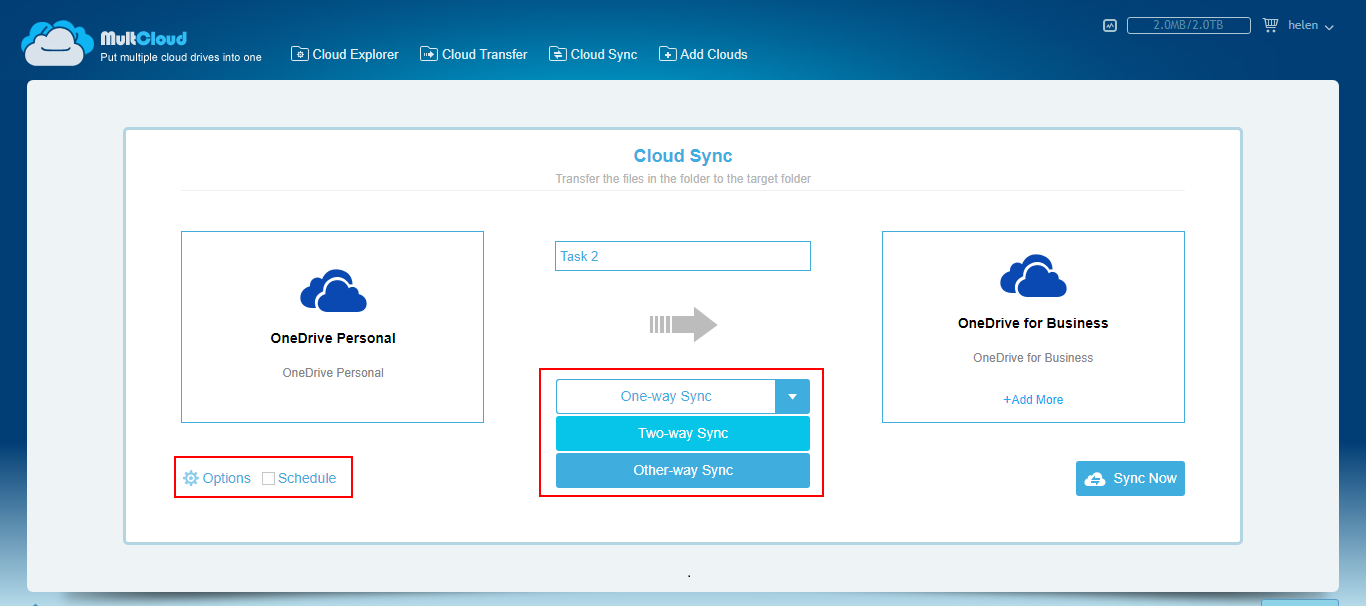This screenshot has width=1366, height=606.
Task: Click the 'Put multiple cloud drives into one' tagline
Action: tap(181, 57)
